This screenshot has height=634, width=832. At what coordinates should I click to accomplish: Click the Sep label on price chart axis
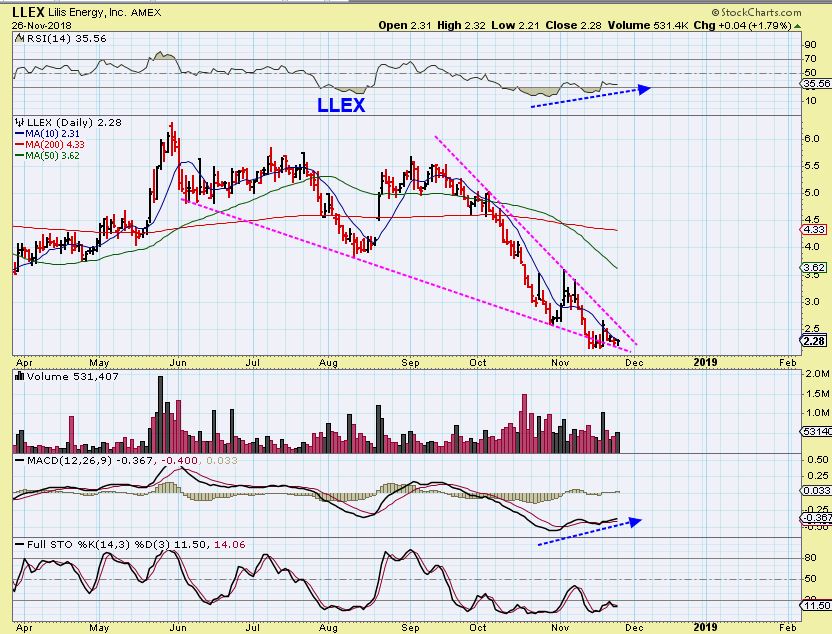coord(410,362)
